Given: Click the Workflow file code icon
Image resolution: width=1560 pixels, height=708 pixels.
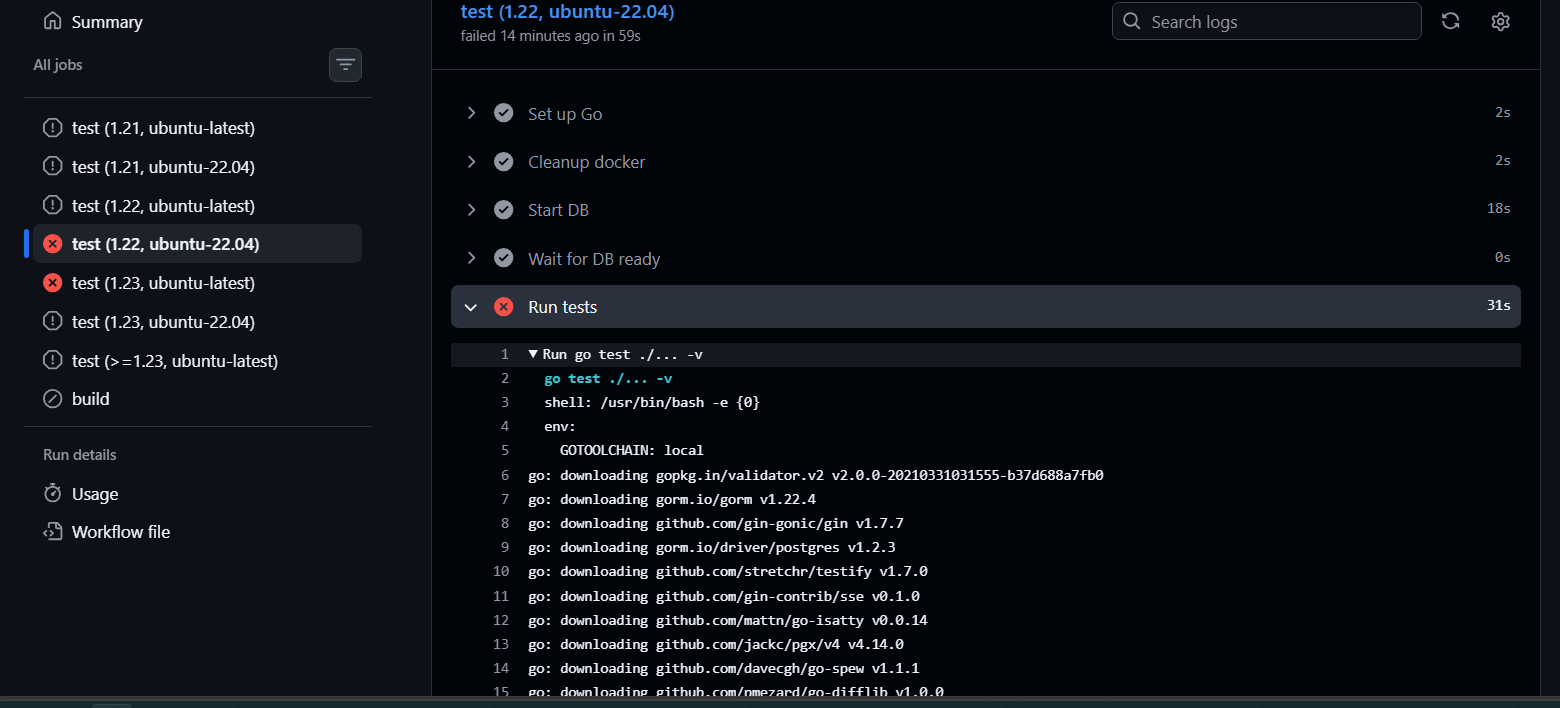Looking at the screenshot, I should point(53,532).
